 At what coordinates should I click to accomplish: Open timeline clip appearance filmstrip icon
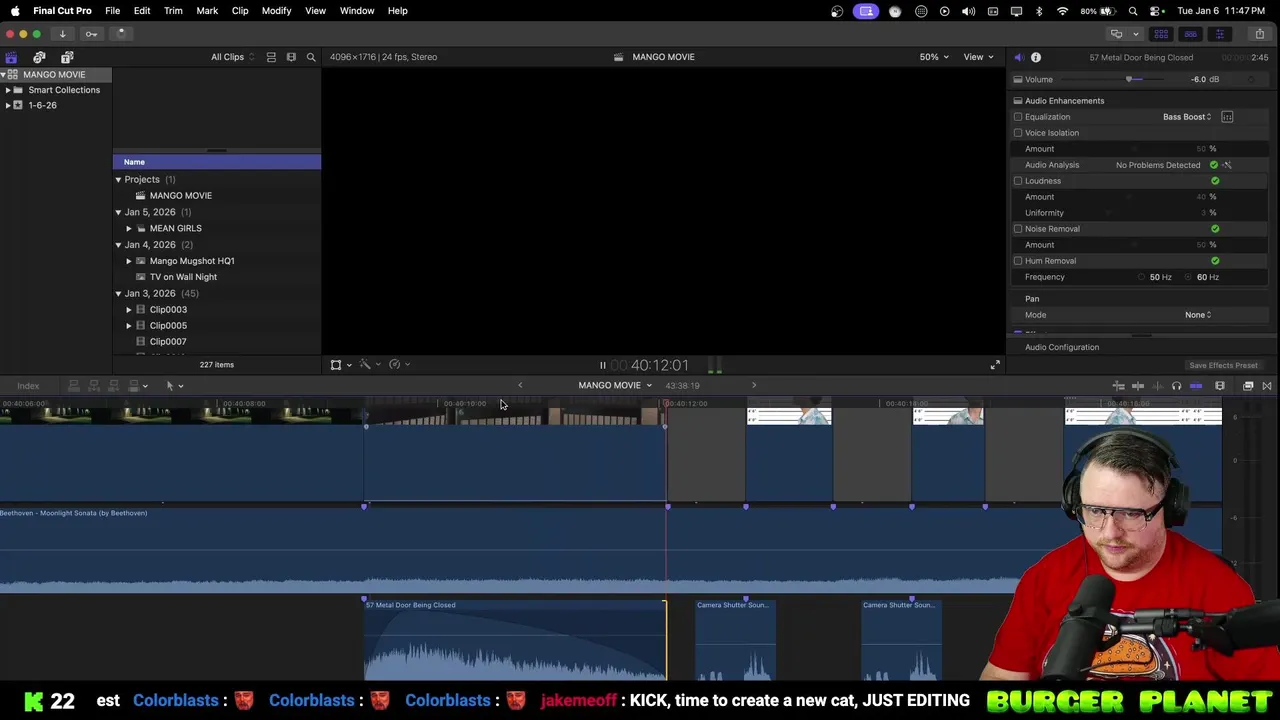[1220, 386]
